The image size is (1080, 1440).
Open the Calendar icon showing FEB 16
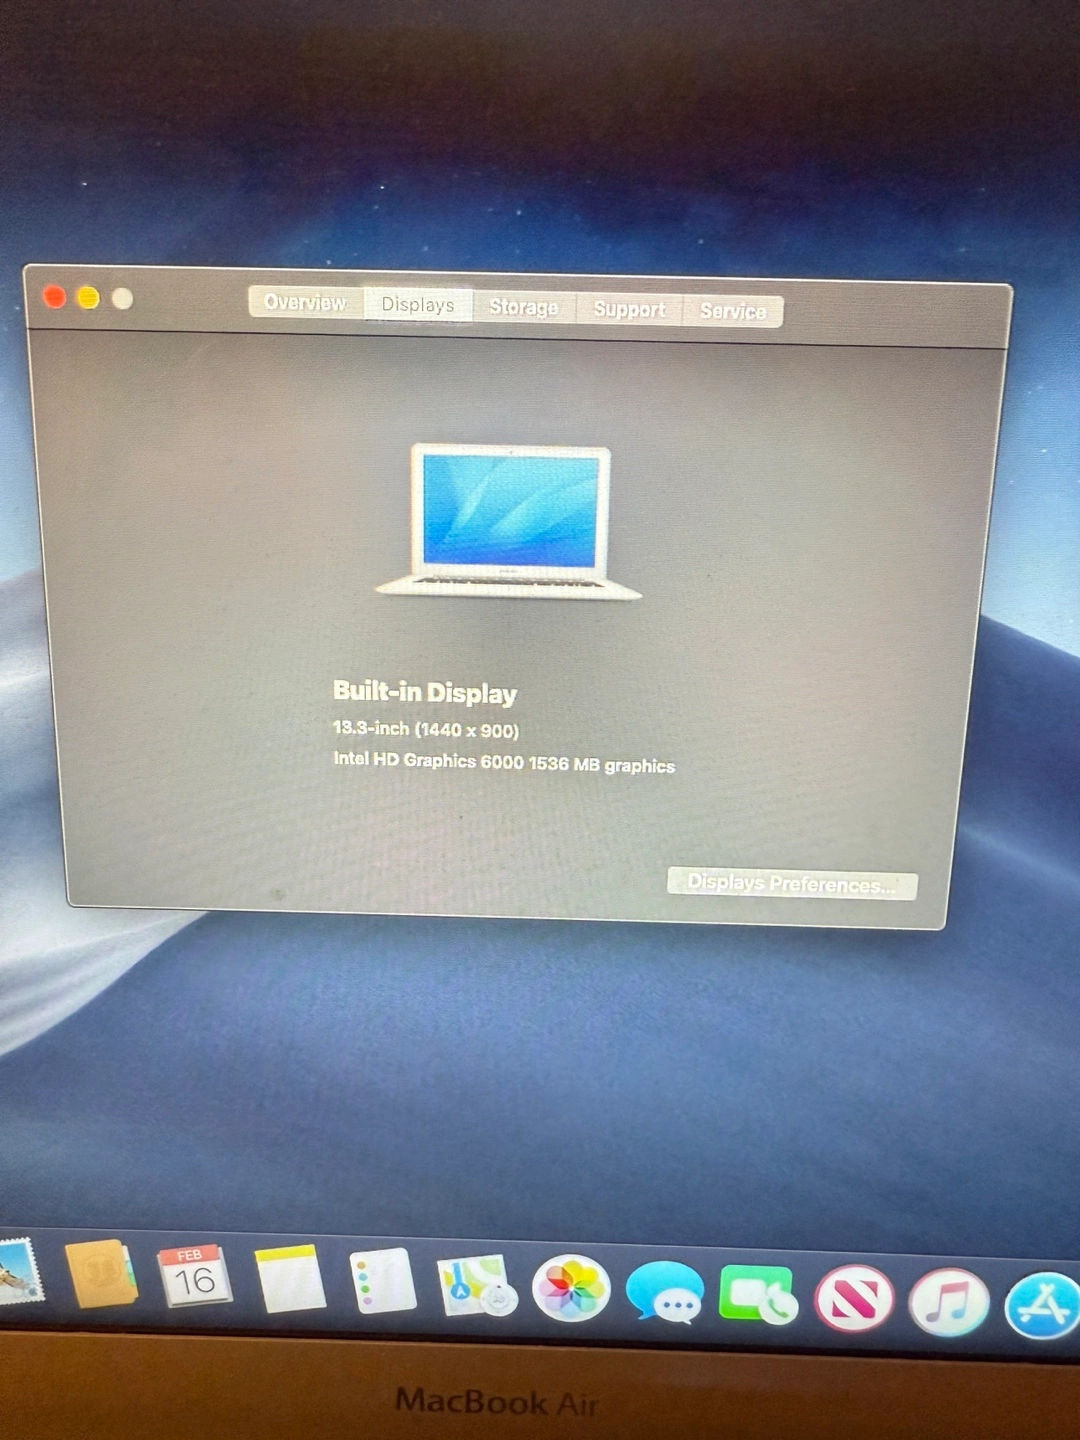(x=195, y=1276)
